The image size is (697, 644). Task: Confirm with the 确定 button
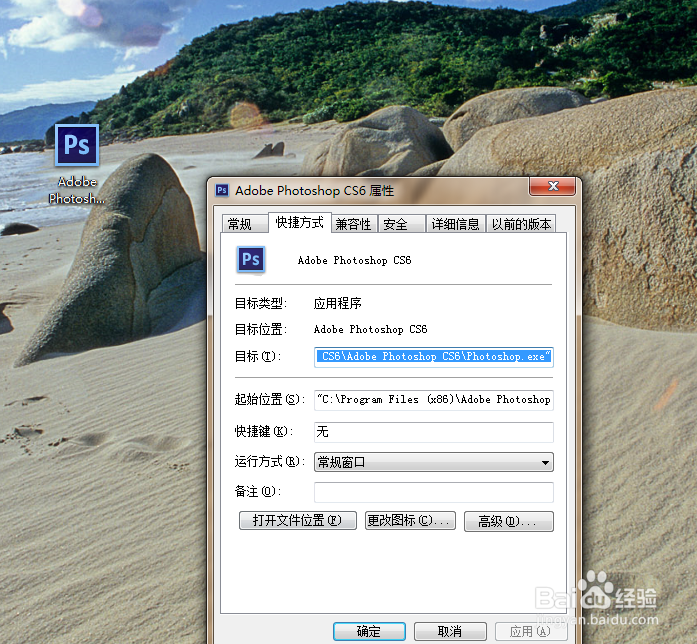369,631
